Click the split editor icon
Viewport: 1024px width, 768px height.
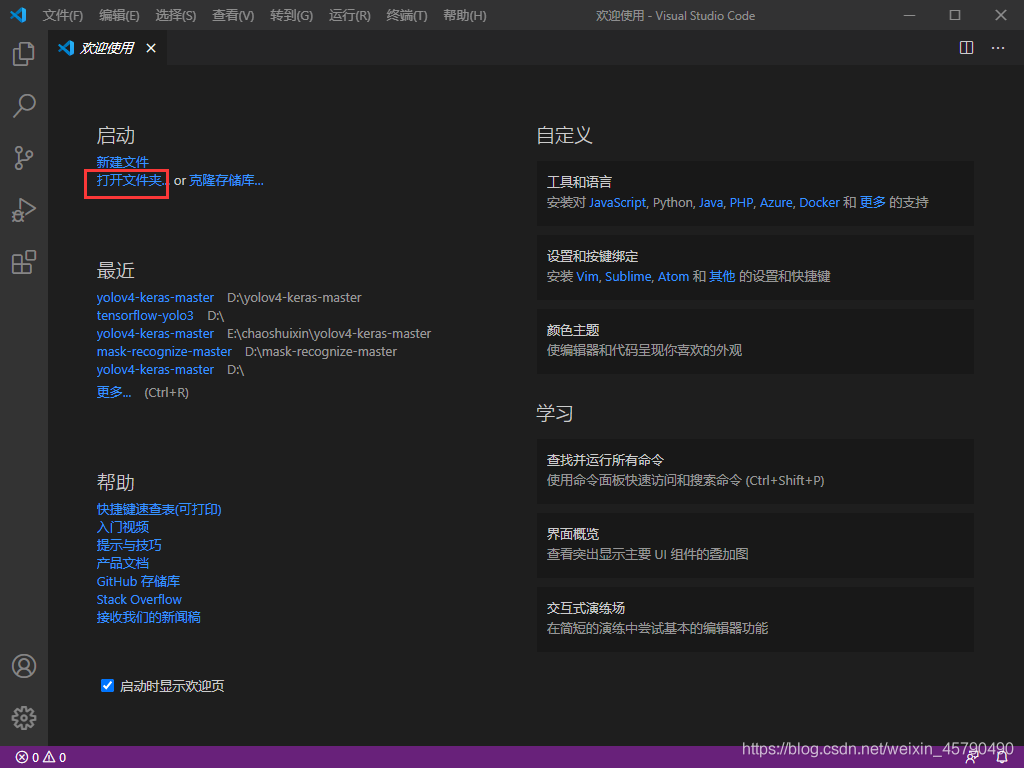tap(967, 48)
